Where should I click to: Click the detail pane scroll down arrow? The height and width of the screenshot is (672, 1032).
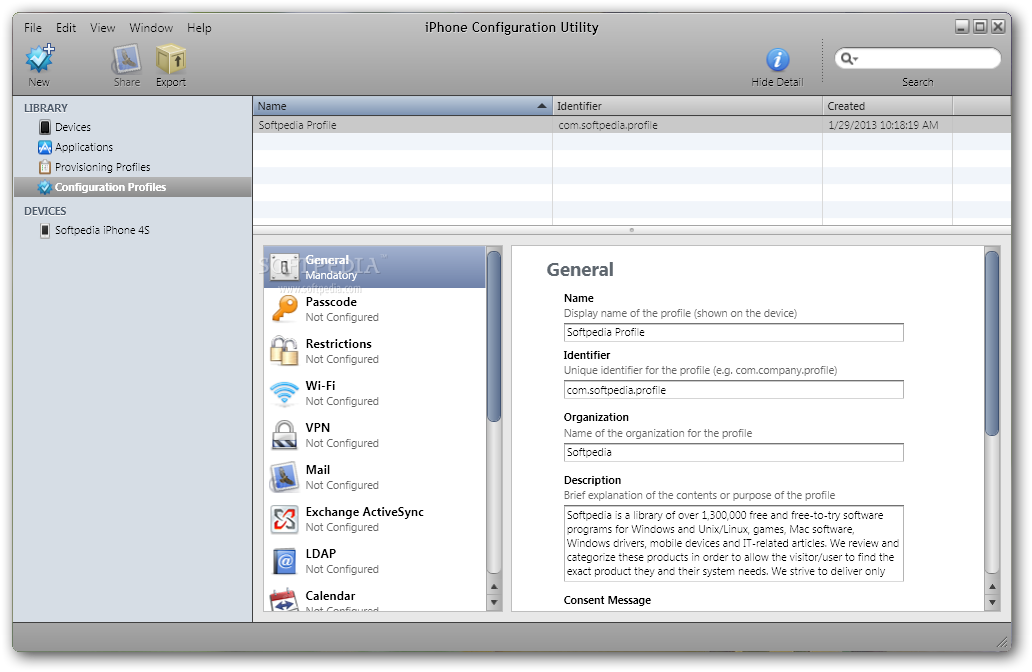point(992,602)
